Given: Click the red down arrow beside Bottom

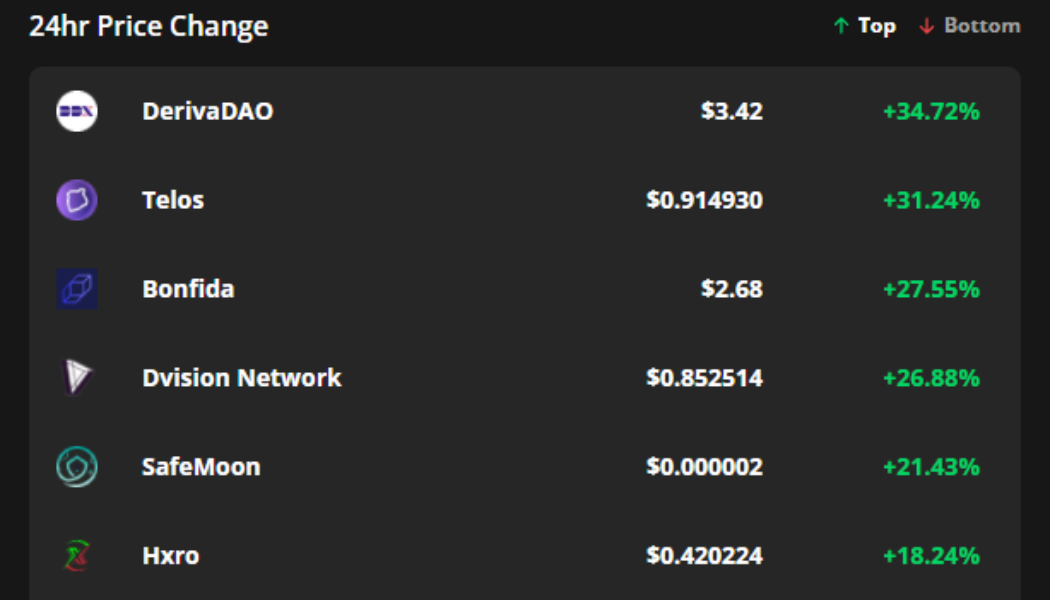Looking at the screenshot, I should point(927,26).
